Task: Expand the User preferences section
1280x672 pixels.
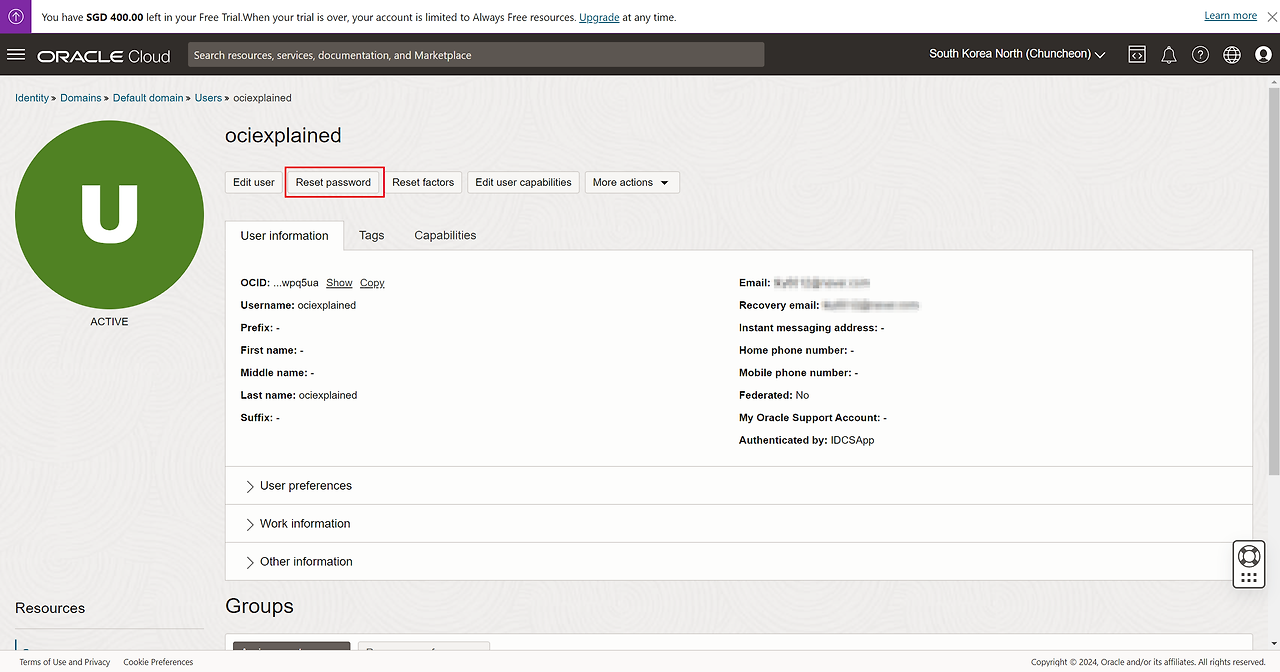Action: click(305, 486)
